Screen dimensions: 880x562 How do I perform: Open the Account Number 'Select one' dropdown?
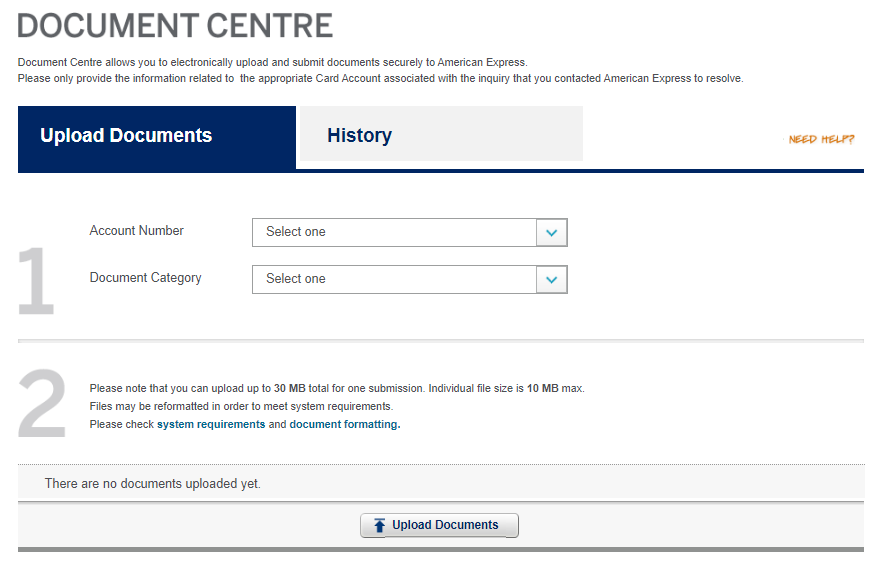[395, 232]
